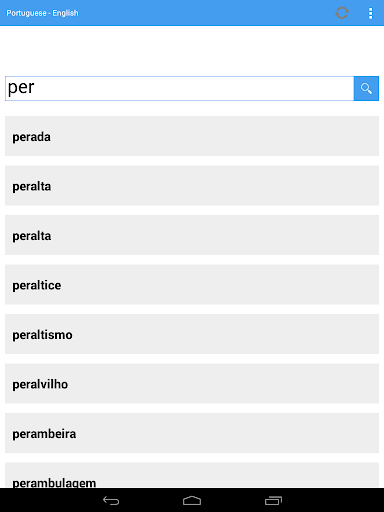Open the second 'peralta' entry
This screenshot has height=512, width=384.
192,235
